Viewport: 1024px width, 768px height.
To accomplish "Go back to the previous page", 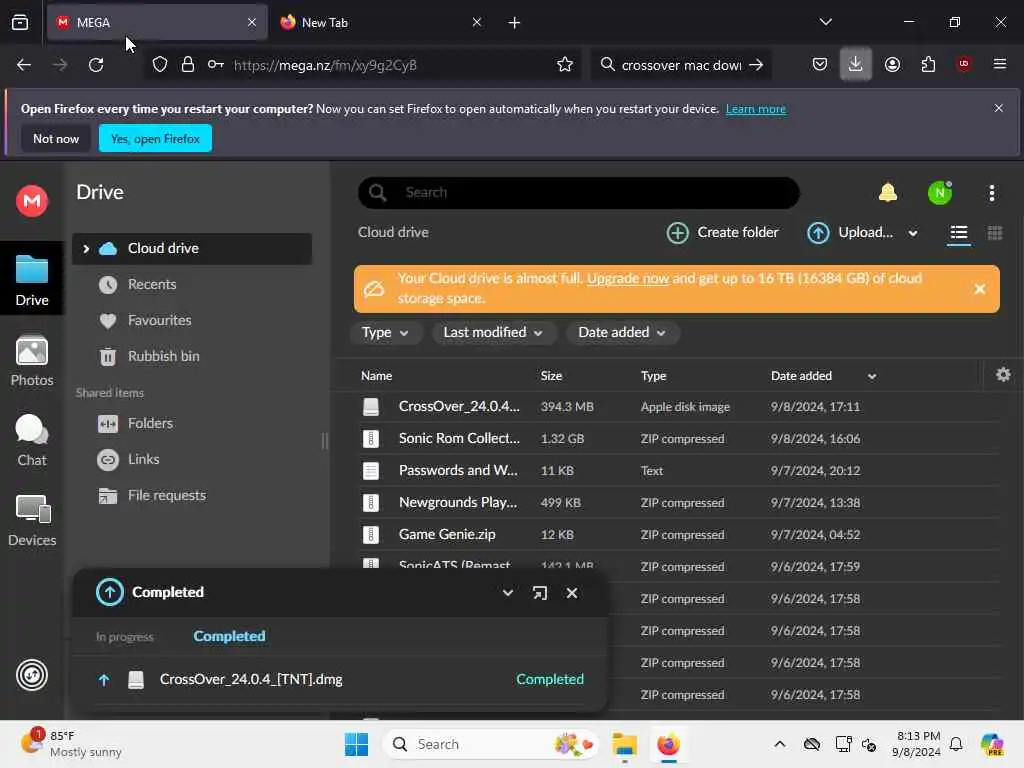I will coord(24,65).
